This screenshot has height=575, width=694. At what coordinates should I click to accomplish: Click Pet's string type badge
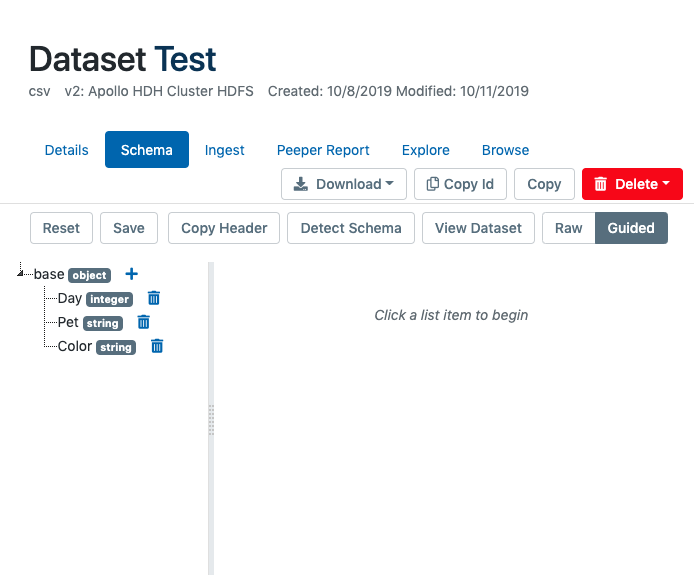(x=103, y=323)
